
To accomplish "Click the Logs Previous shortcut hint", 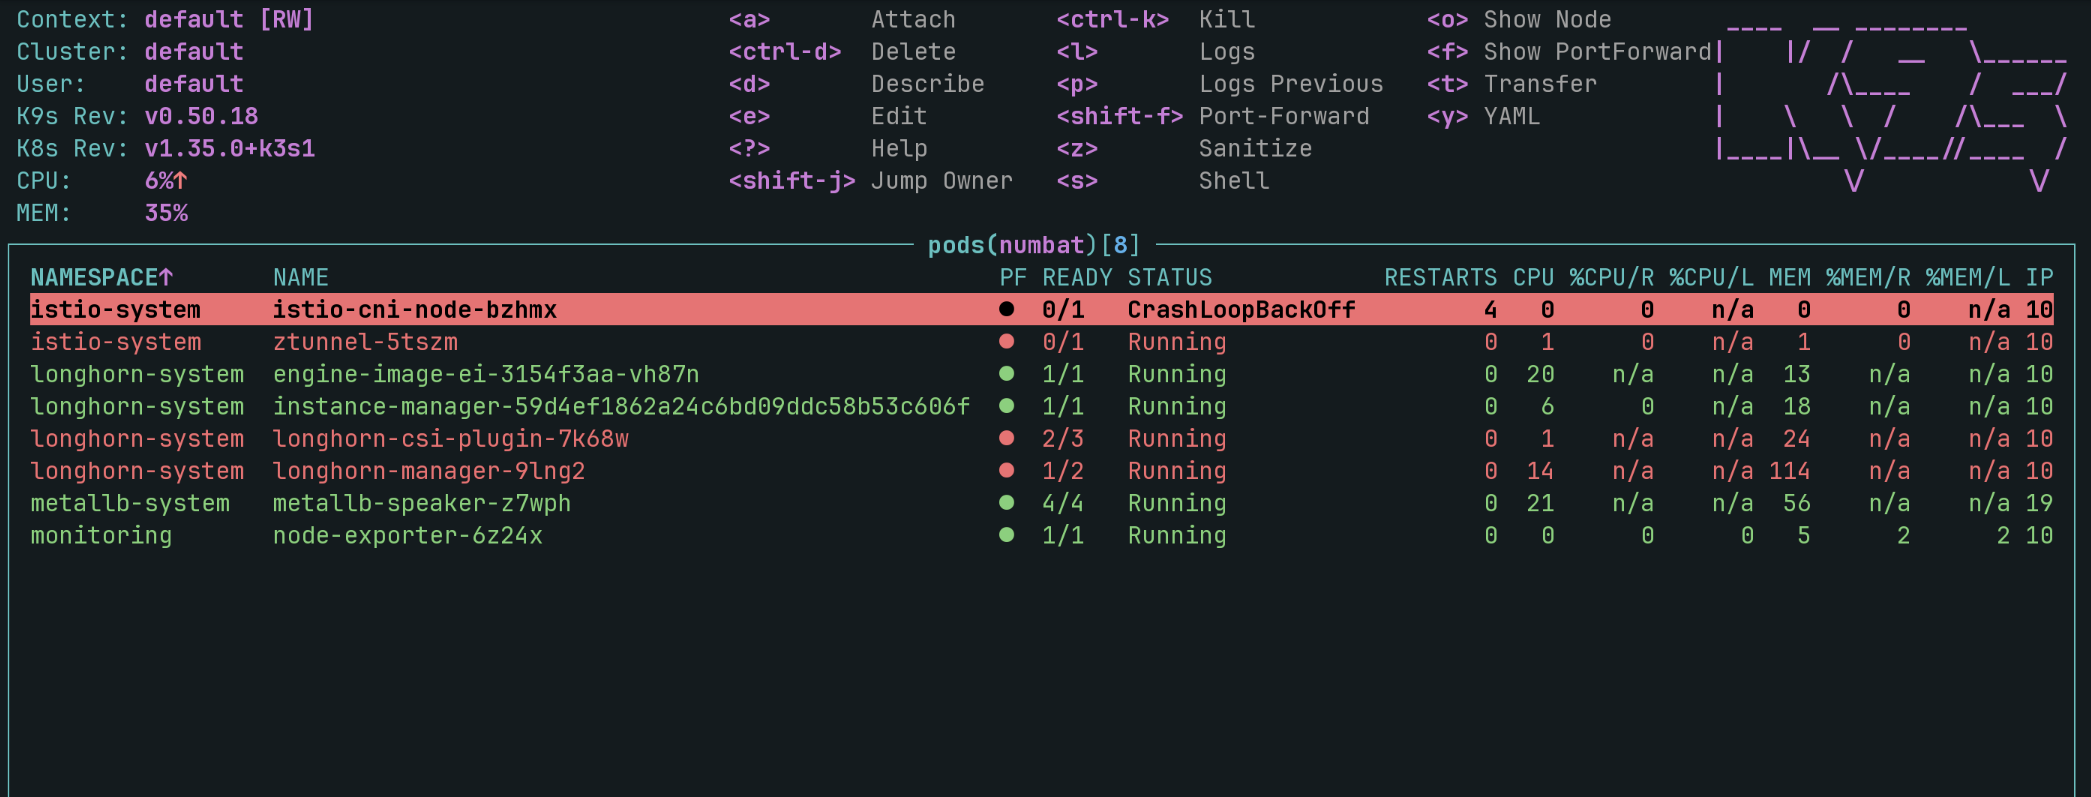I will (1220, 84).
